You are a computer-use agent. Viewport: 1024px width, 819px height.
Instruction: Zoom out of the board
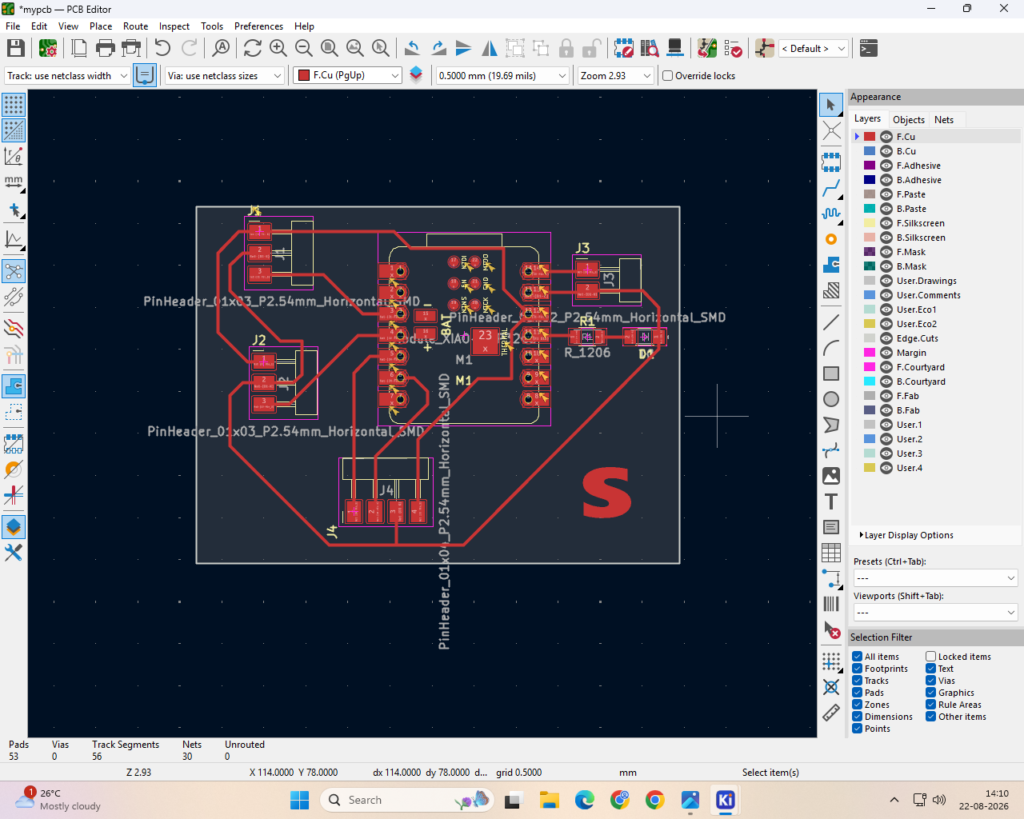(304, 48)
